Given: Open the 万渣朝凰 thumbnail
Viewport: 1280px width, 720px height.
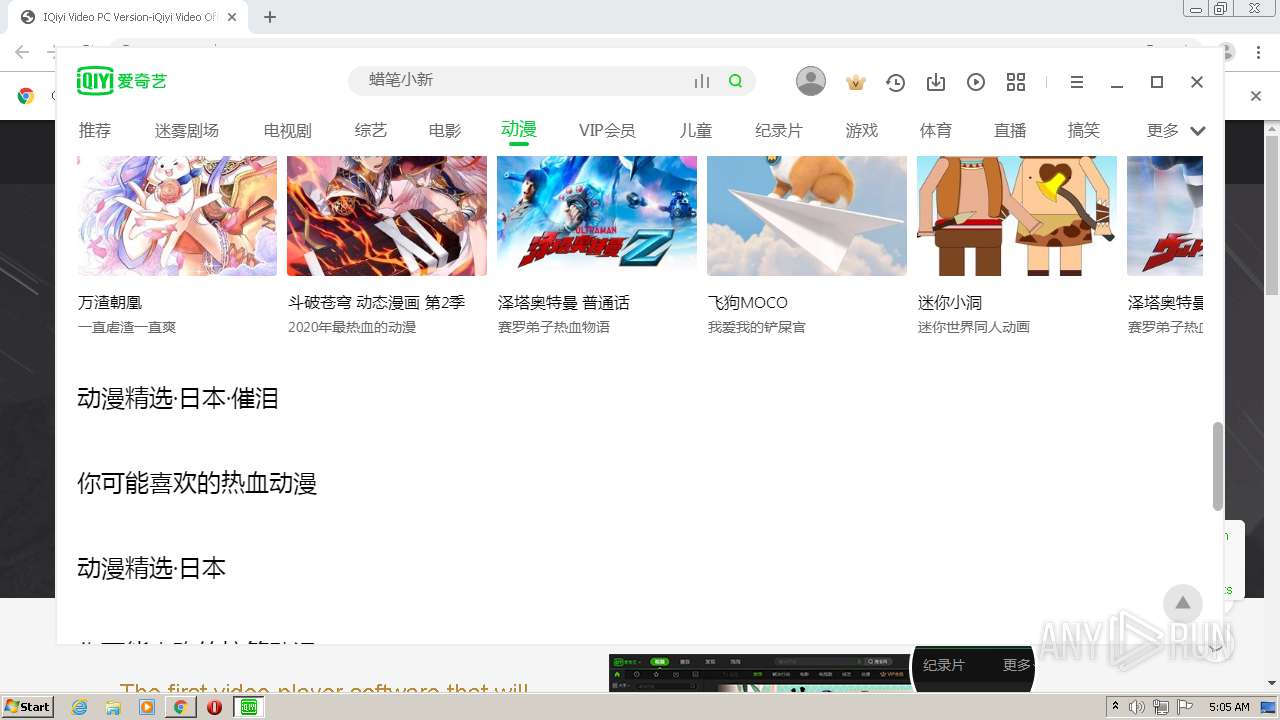Looking at the screenshot, I should 177,216.
